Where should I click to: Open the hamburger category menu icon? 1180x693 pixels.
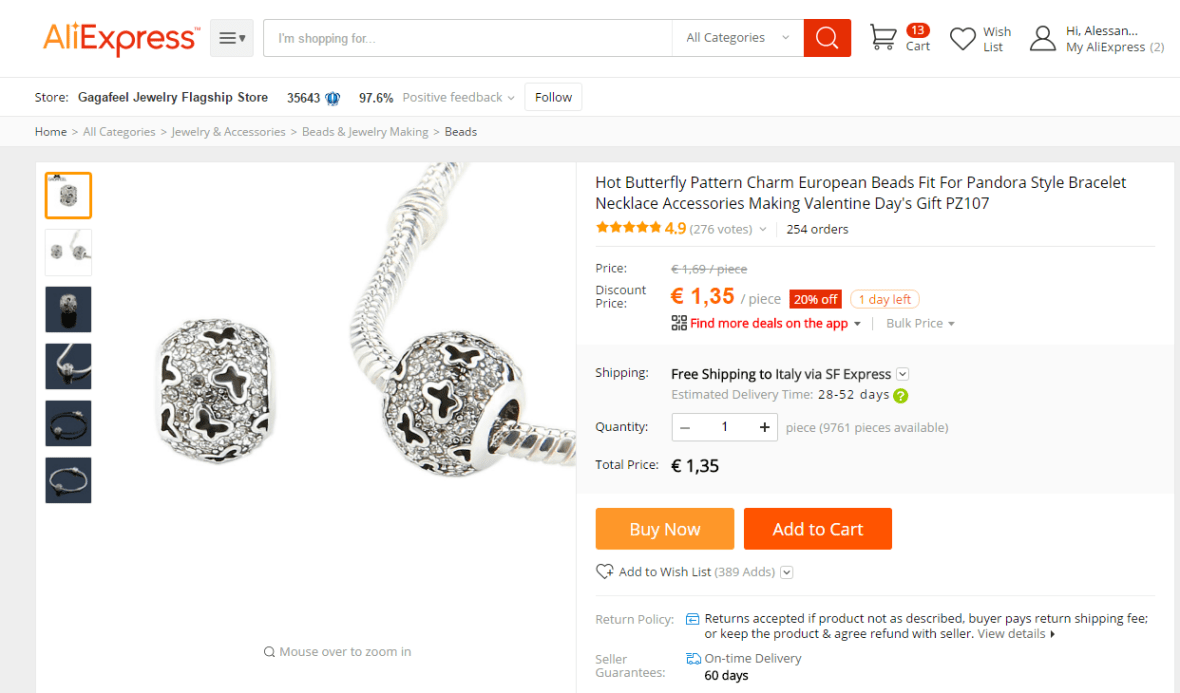(231, 38)
